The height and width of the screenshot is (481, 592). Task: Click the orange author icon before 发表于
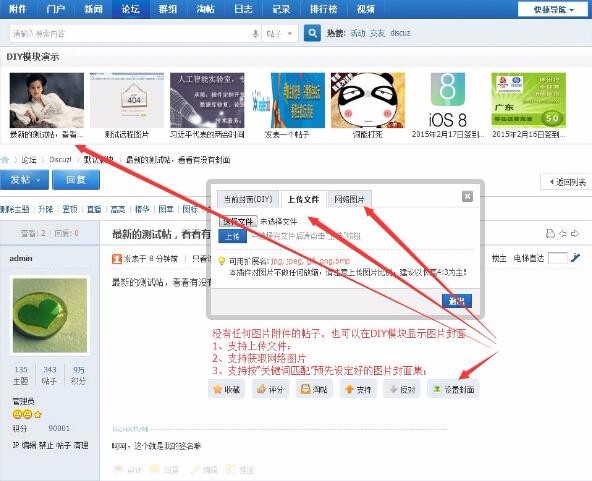(117, 259)
